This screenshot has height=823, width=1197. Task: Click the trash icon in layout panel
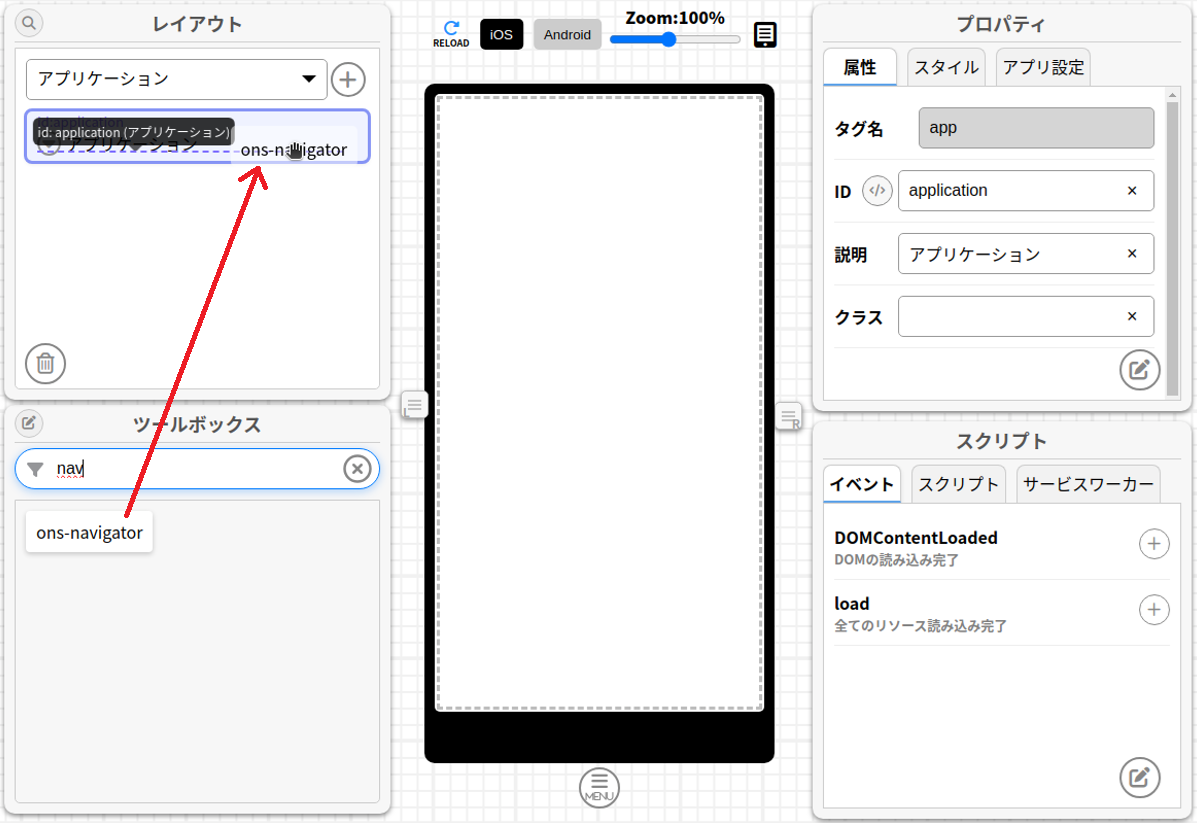[x=45, y=363]
